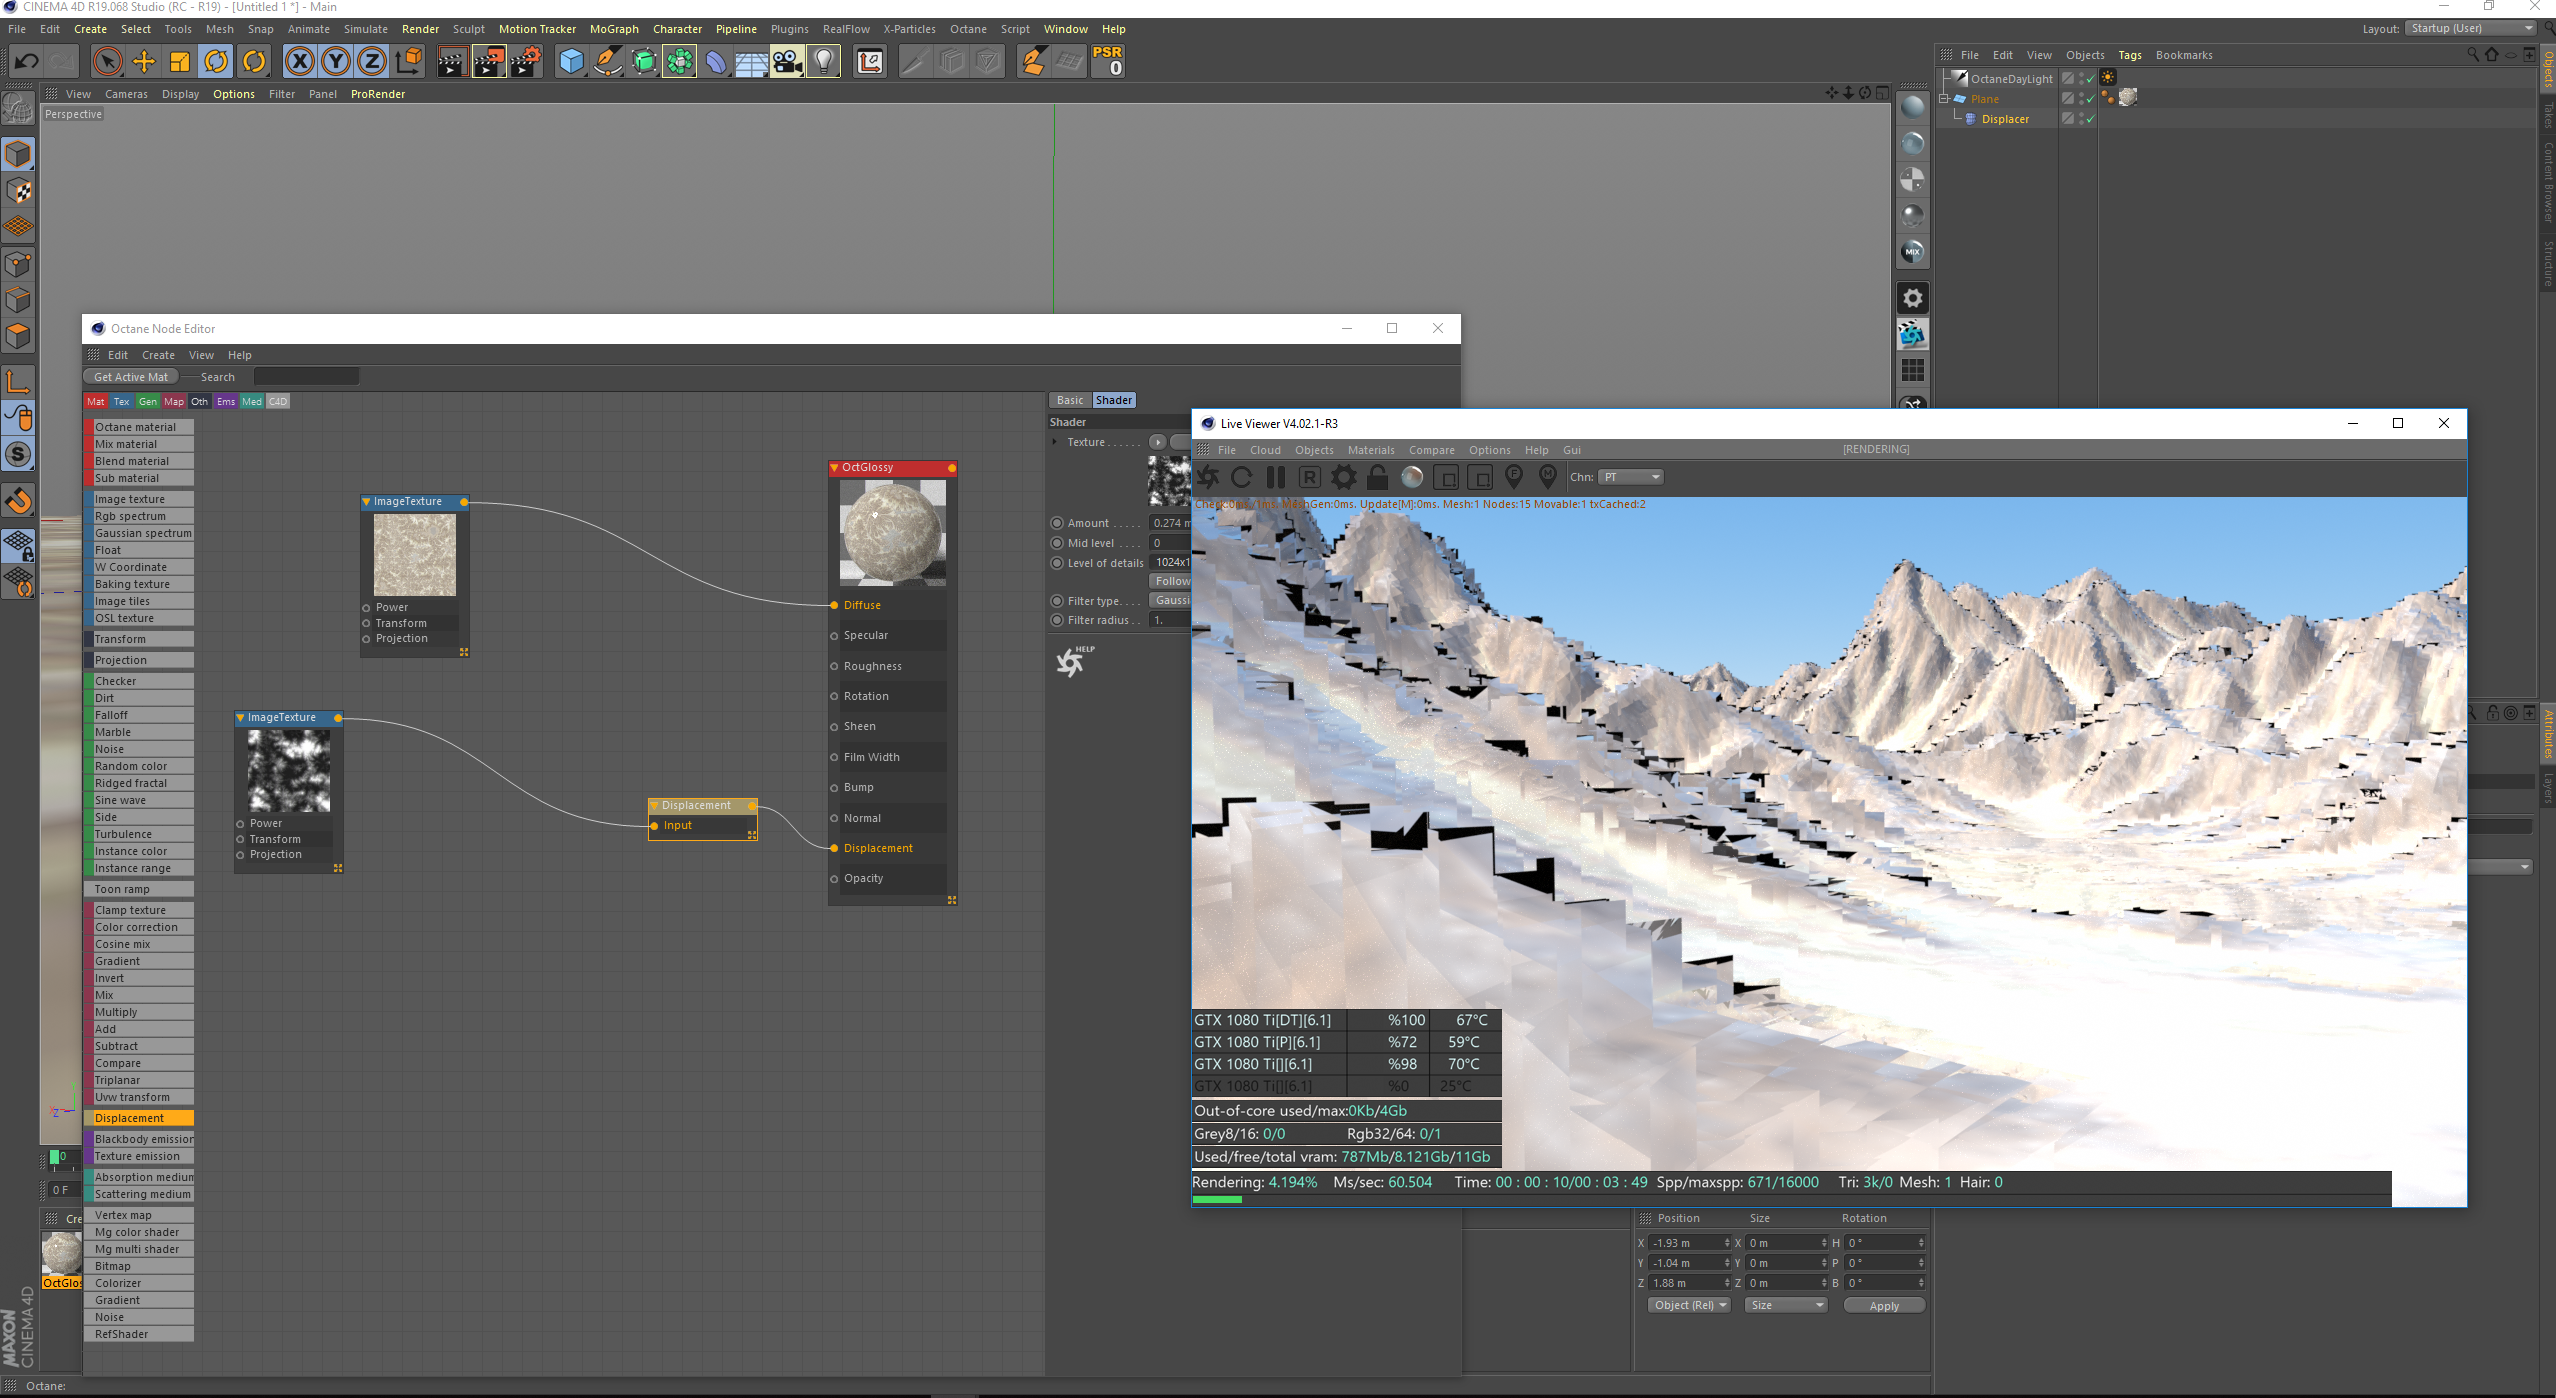Toggle the X-axis lock button
This screenshot has height=1398, width=2556.
(299, 62)
